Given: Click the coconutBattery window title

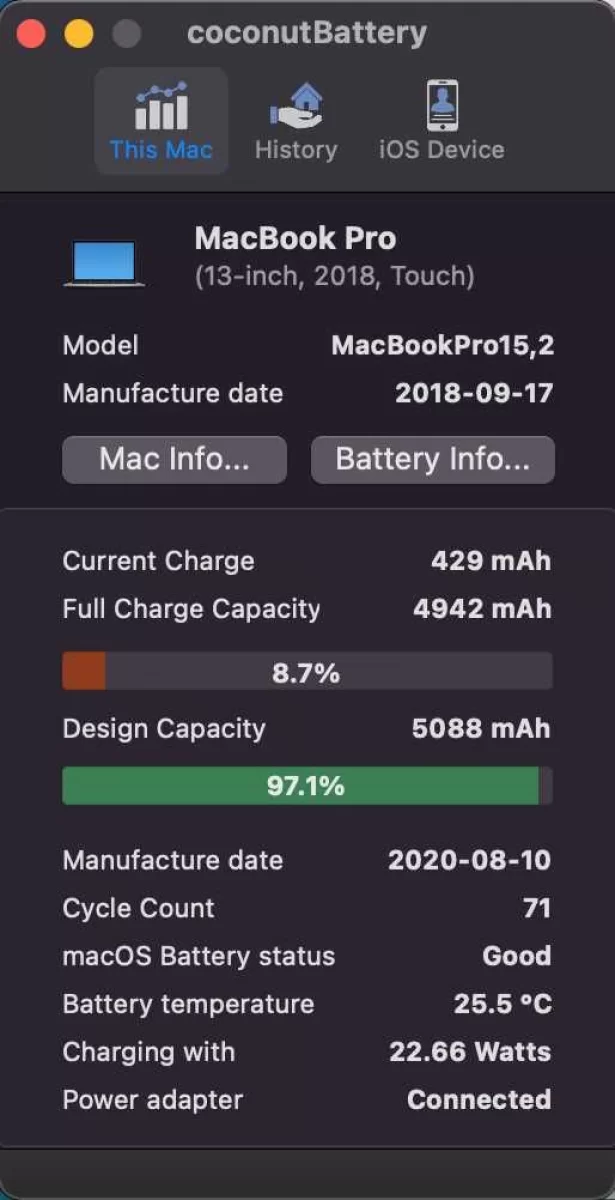Looking at the screenshot, I should (x=307, y=33).
